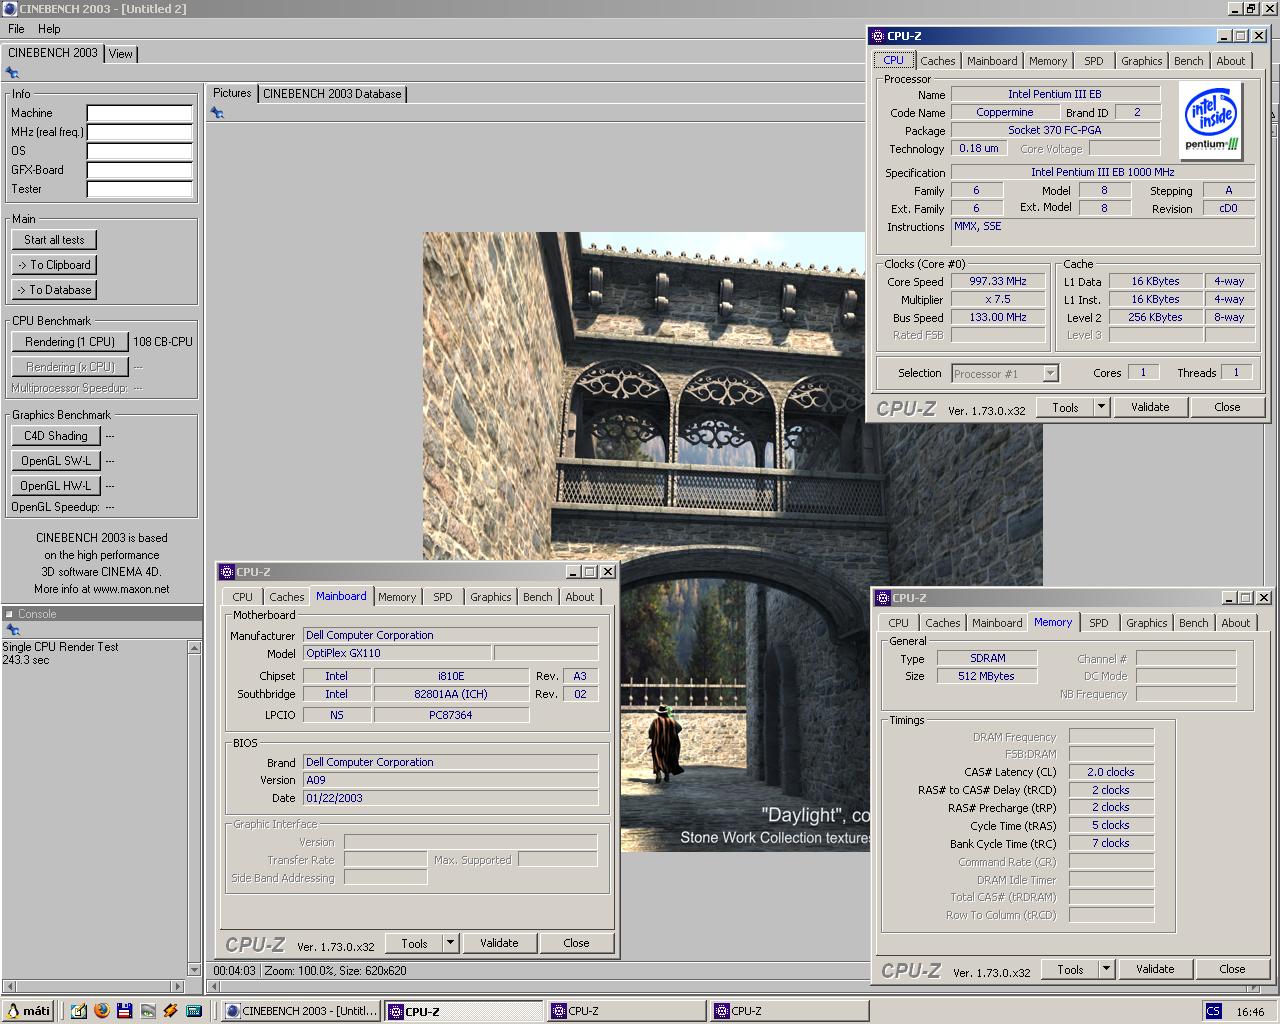
Task: Switch to CPU tab in CPU-Z Memory window
Action: [899, 623]
